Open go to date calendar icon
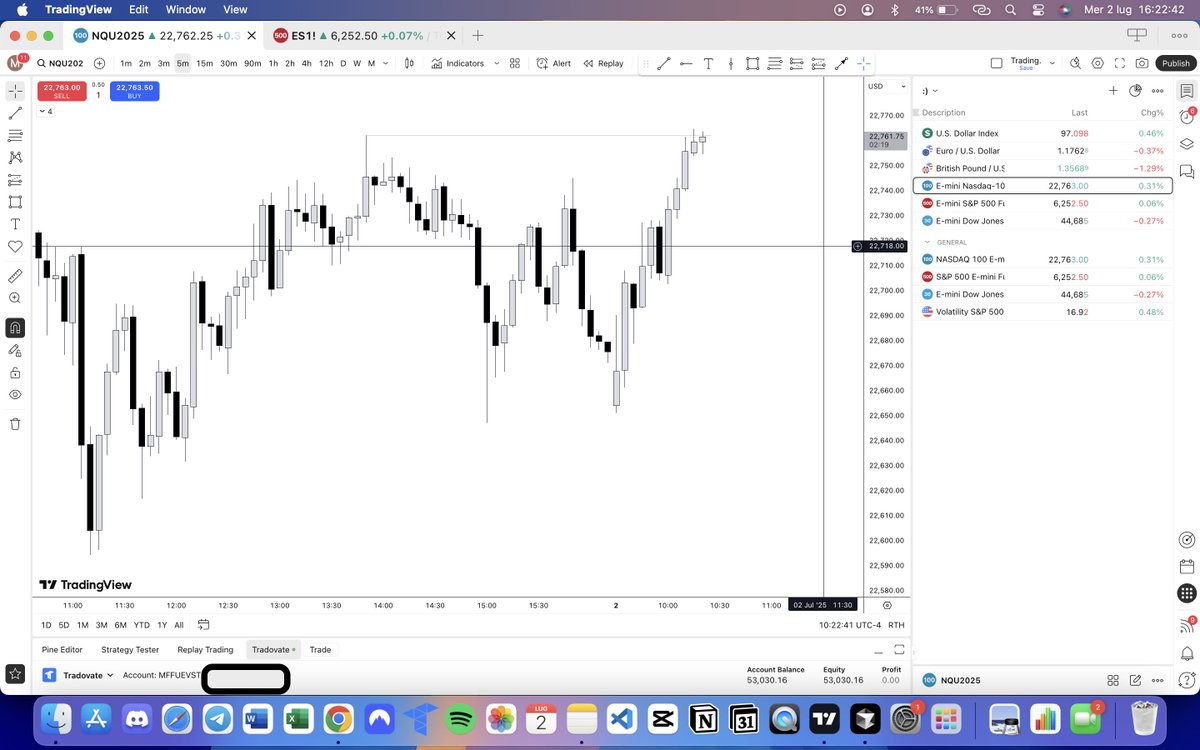The image size is (1200, 750). (x=203, y=625)
